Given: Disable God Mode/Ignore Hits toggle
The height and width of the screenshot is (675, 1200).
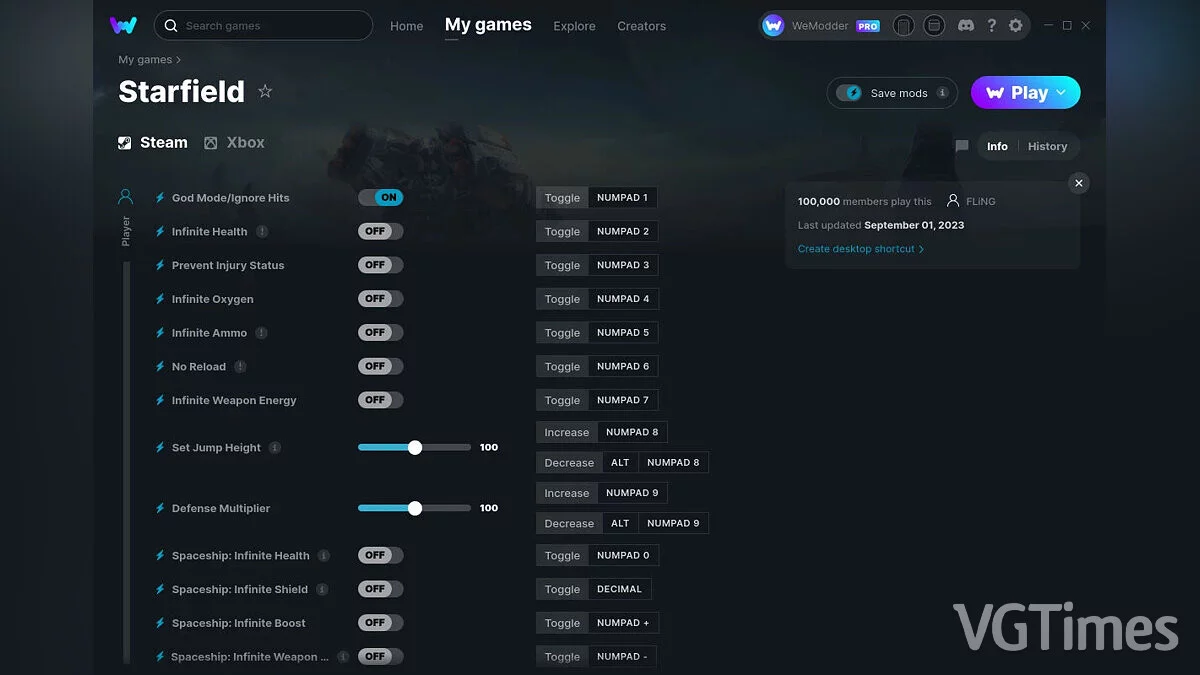Looking at the screenshot, I should click(x=381, y=198).
